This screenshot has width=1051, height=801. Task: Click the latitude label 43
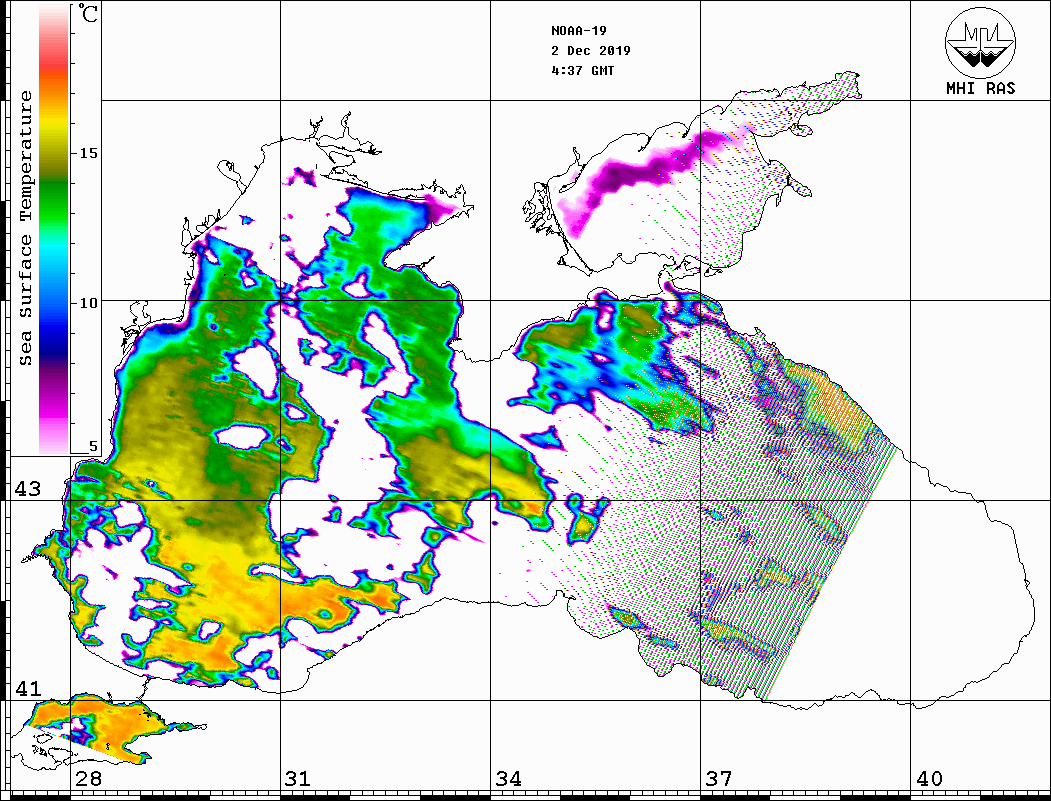pyautogui.click(x=27, y=489)
